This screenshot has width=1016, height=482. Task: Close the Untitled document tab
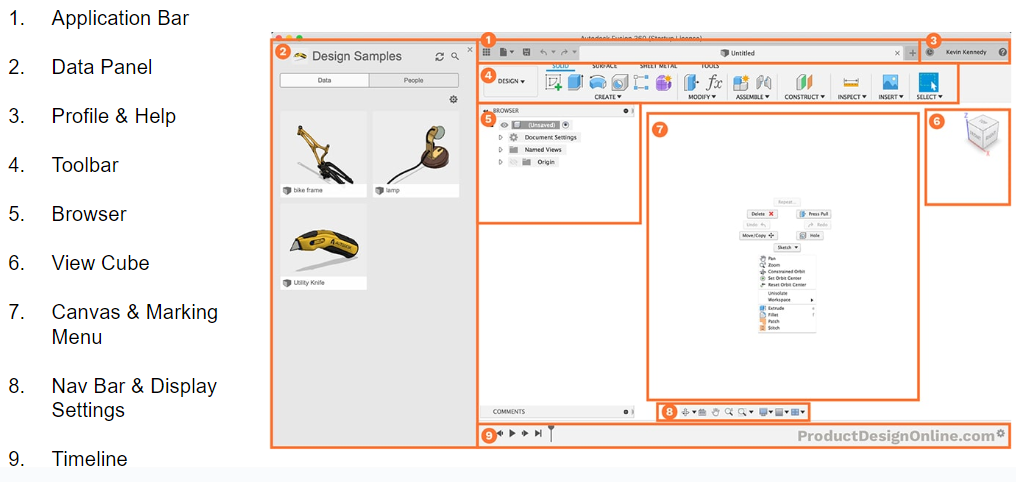coord(897,53)
